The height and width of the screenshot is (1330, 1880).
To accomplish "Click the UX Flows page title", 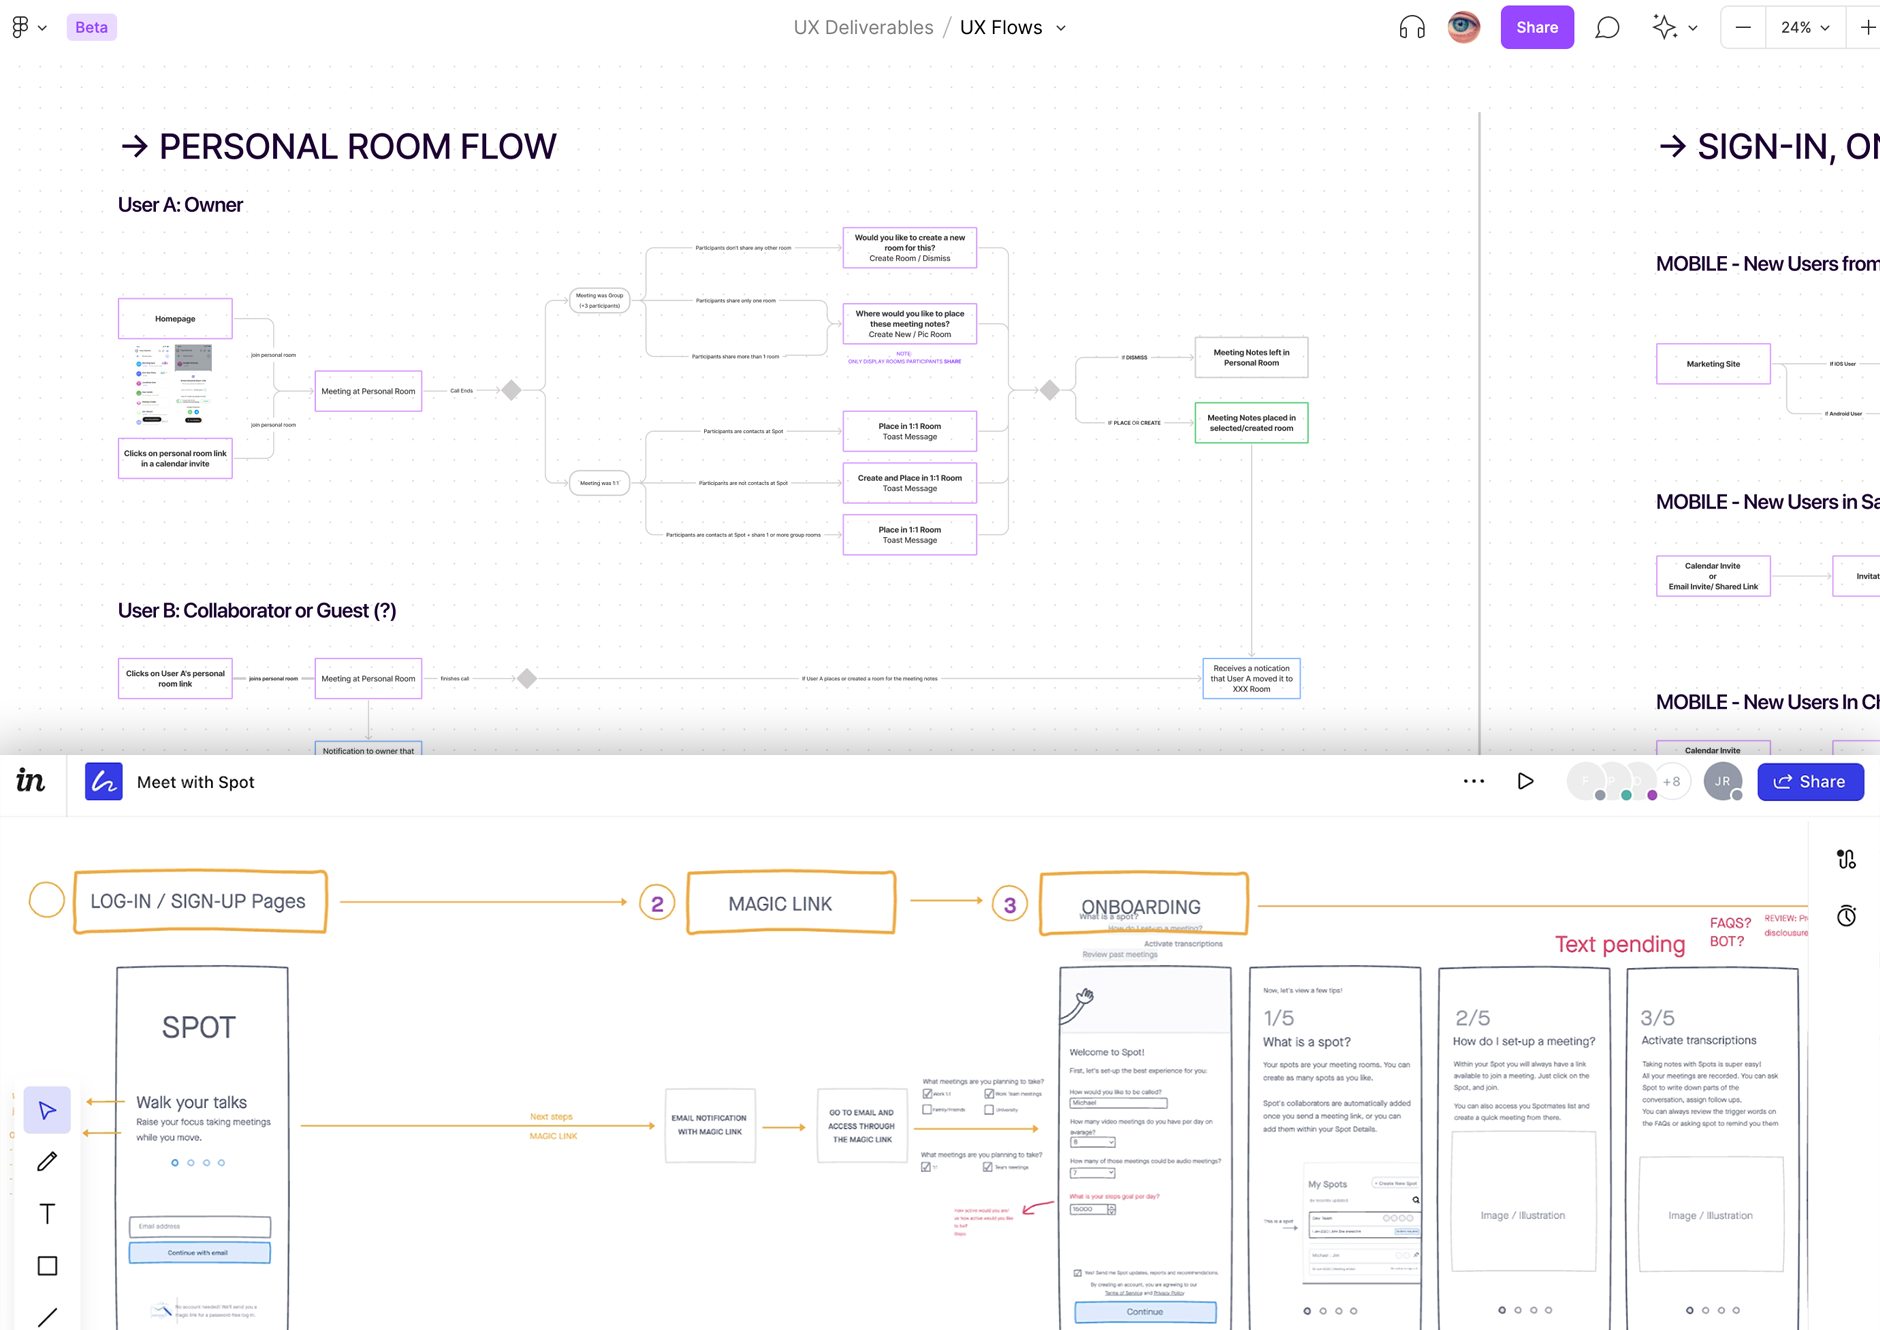I will click(1001, 27).
